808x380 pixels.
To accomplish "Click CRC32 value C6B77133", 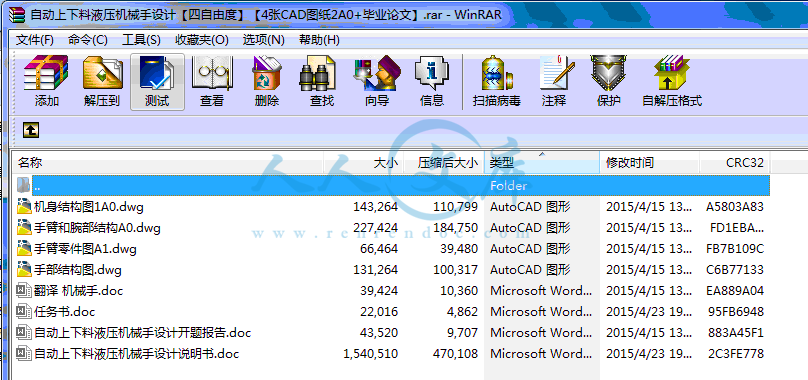I will click(735, 270).
